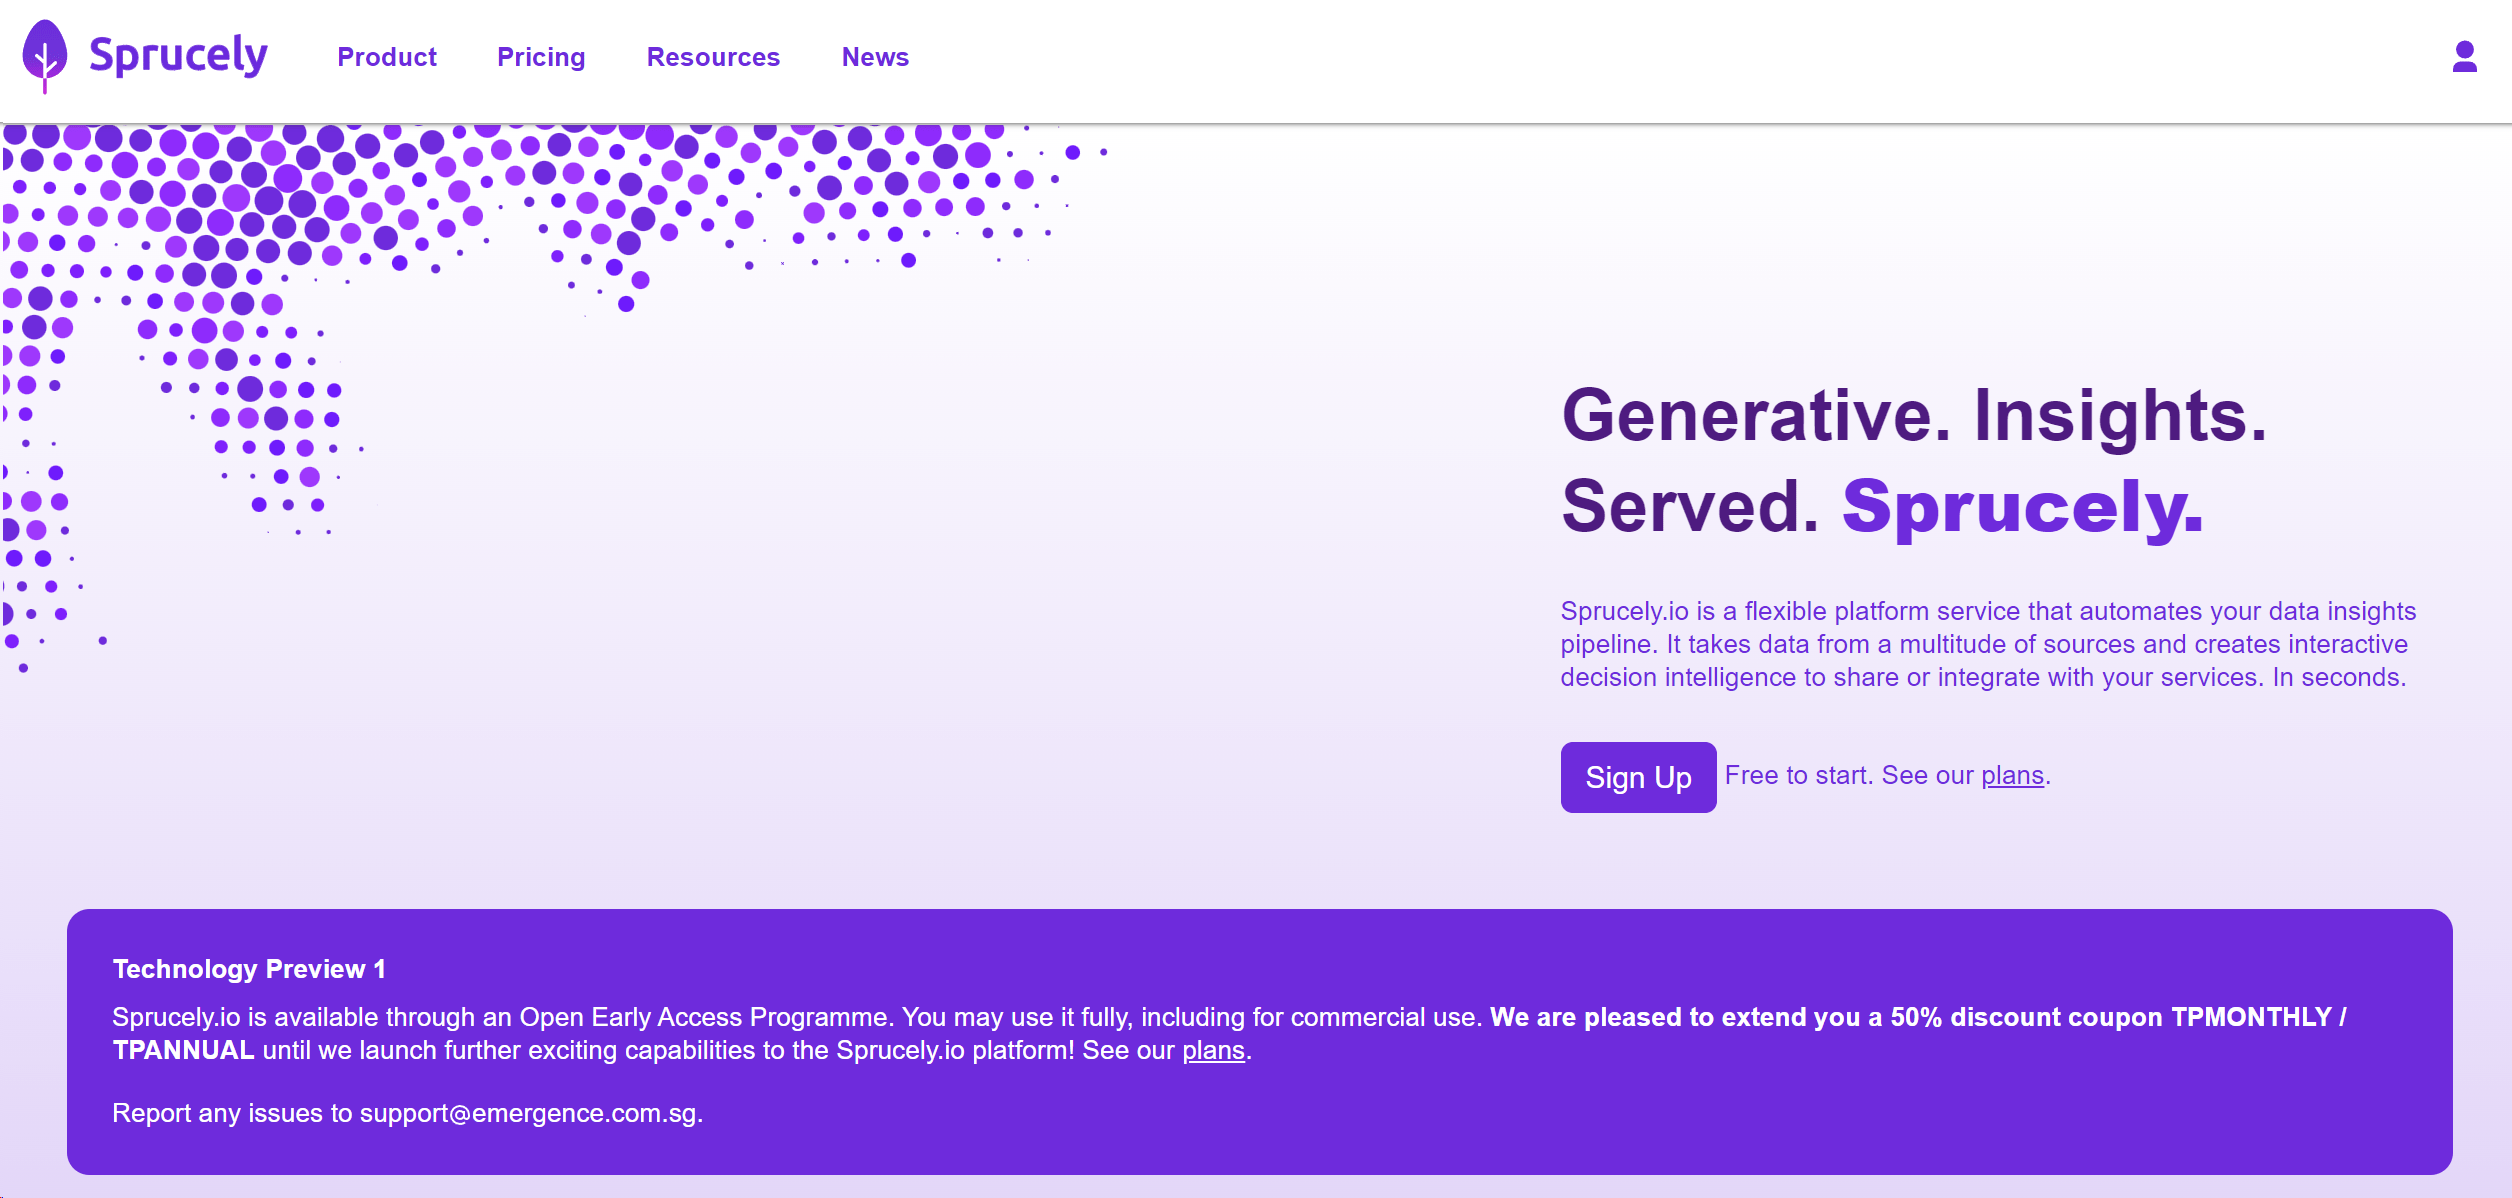Image resolution: width=2512 pixels, height=1198 pixels.
Task: Navigate to the News section
Action: tap(875, 57)
